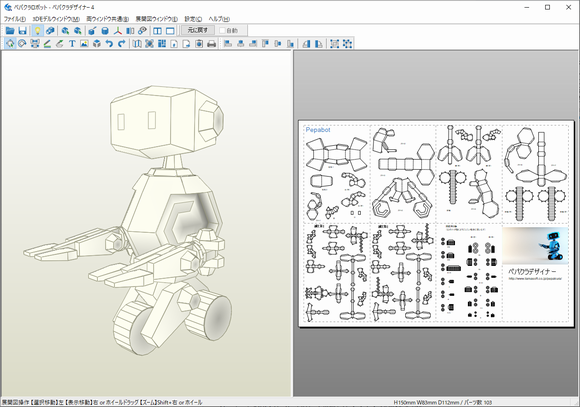Click second align icon right of printer
Screen dimensions: 580x407
coord(241,44)
